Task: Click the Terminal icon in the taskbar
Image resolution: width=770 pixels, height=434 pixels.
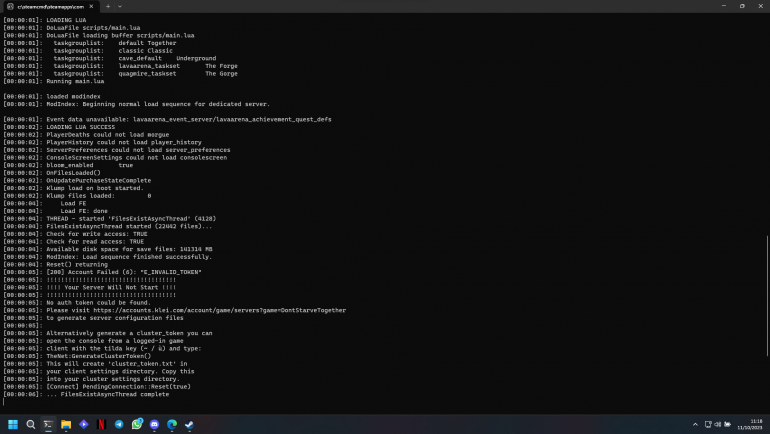Action: tap(48, 424)
